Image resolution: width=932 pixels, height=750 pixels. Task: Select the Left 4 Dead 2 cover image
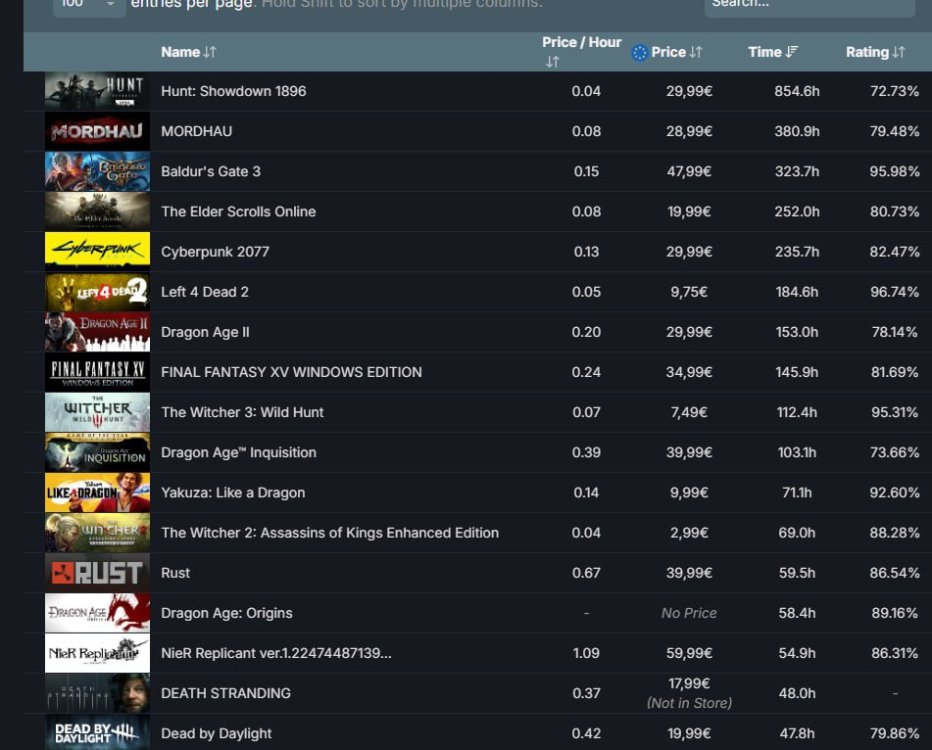pos(97,292)
